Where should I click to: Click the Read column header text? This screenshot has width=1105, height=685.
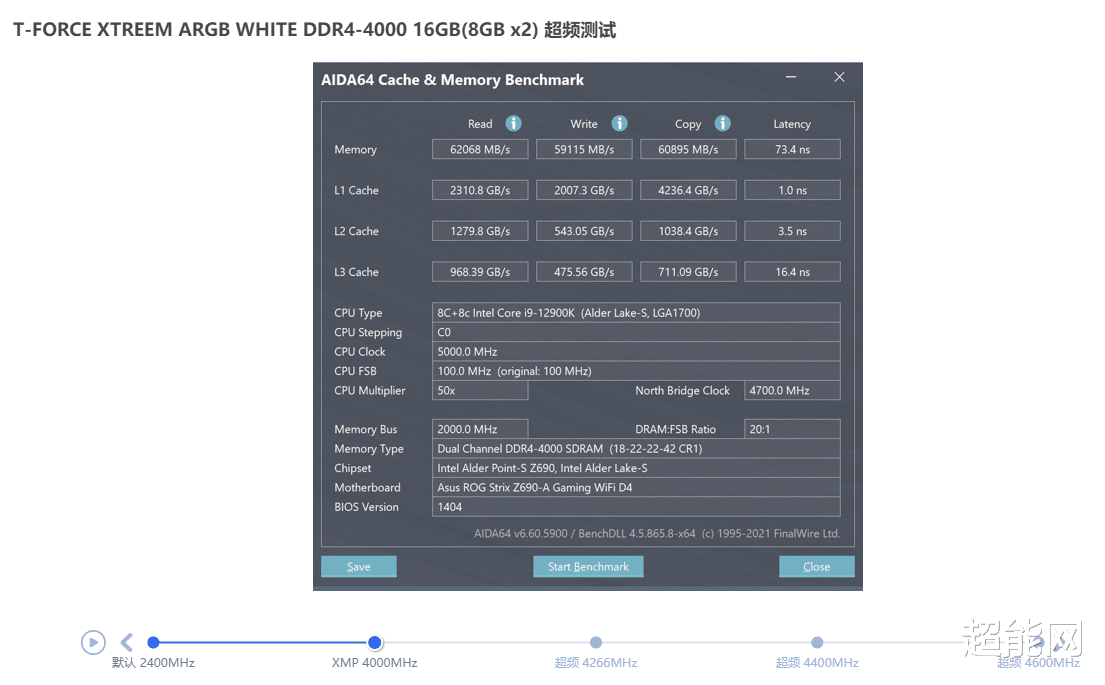pyautogui.click(x=480, y=124)
